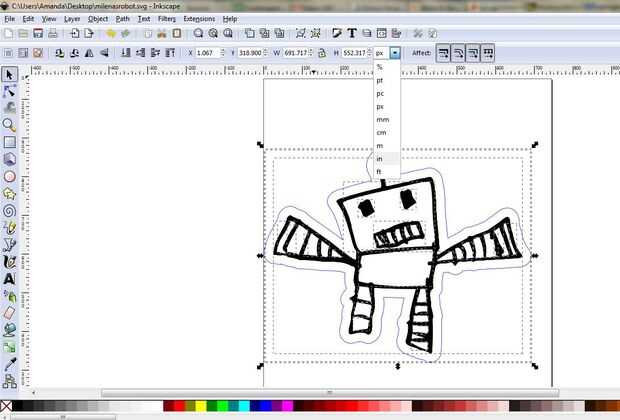Click the X position input field

(208, 53)
